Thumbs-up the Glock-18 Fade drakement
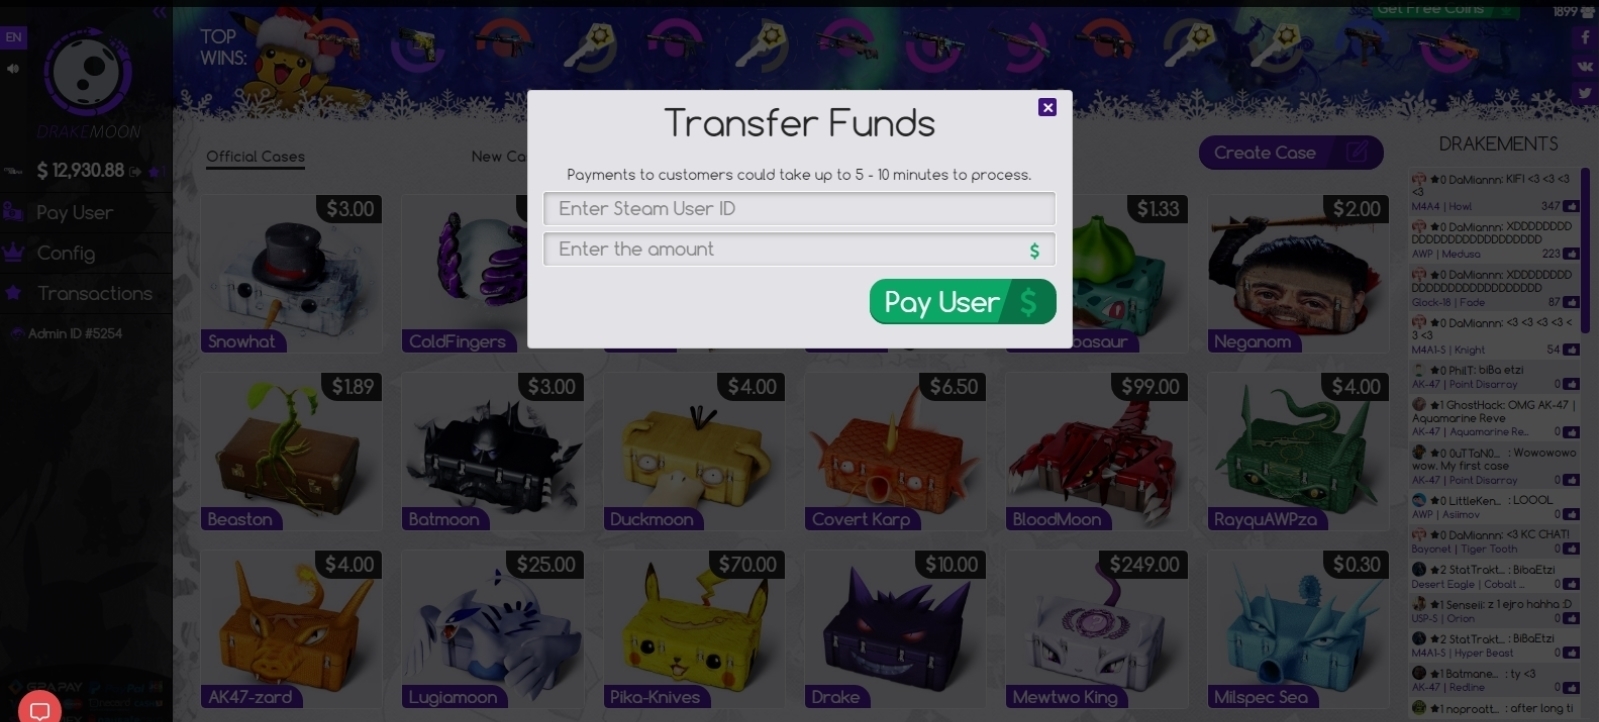 pos(1571,302)
